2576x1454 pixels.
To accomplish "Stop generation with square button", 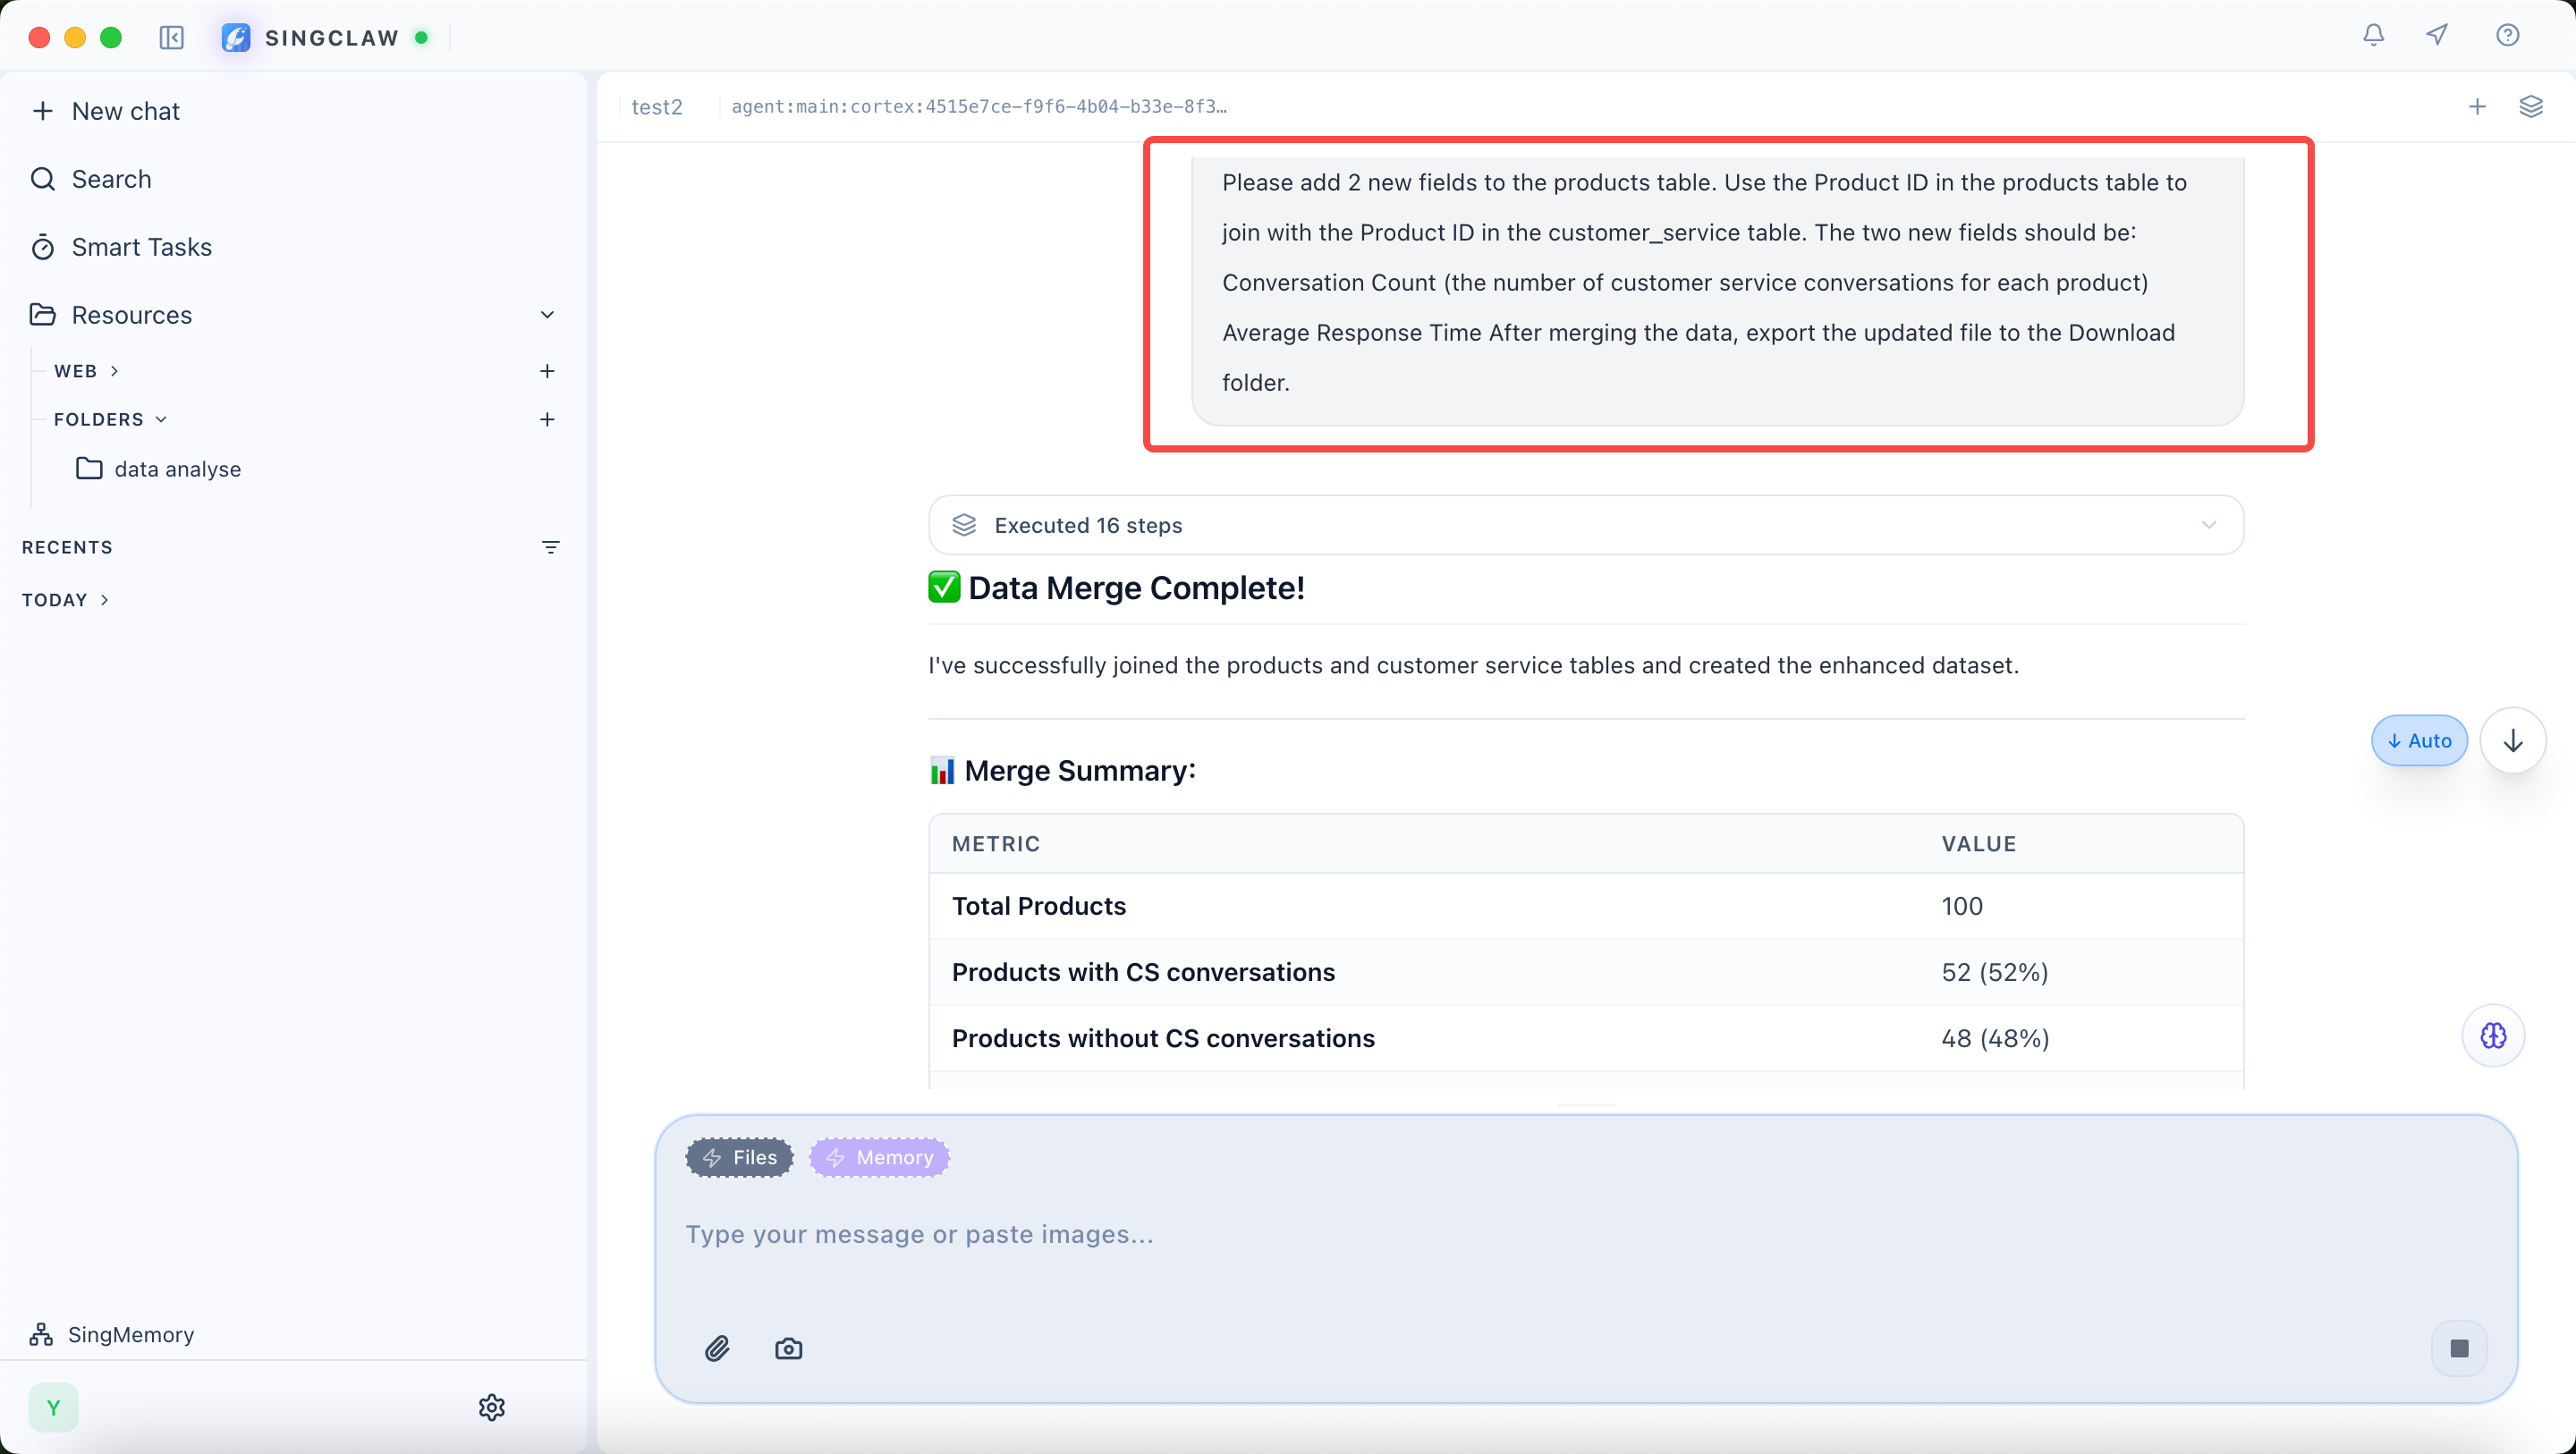I will click(2459, 1348).
